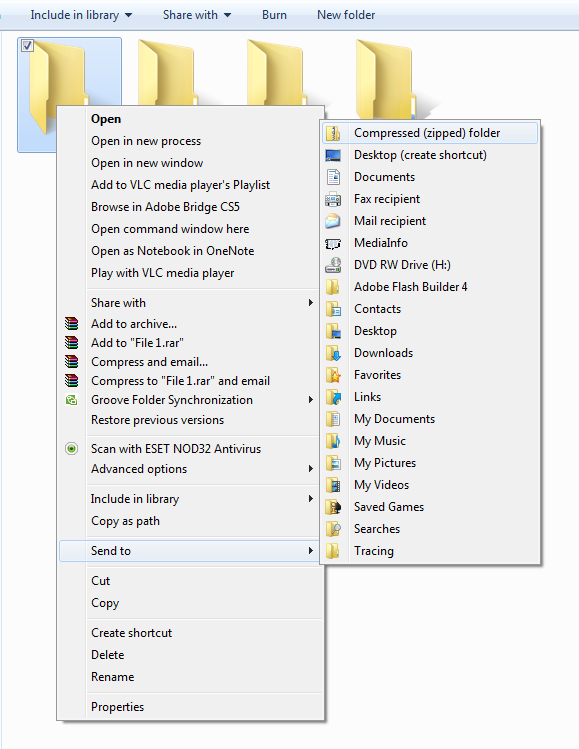Click the My Videos folder icon

pos(333,485)
